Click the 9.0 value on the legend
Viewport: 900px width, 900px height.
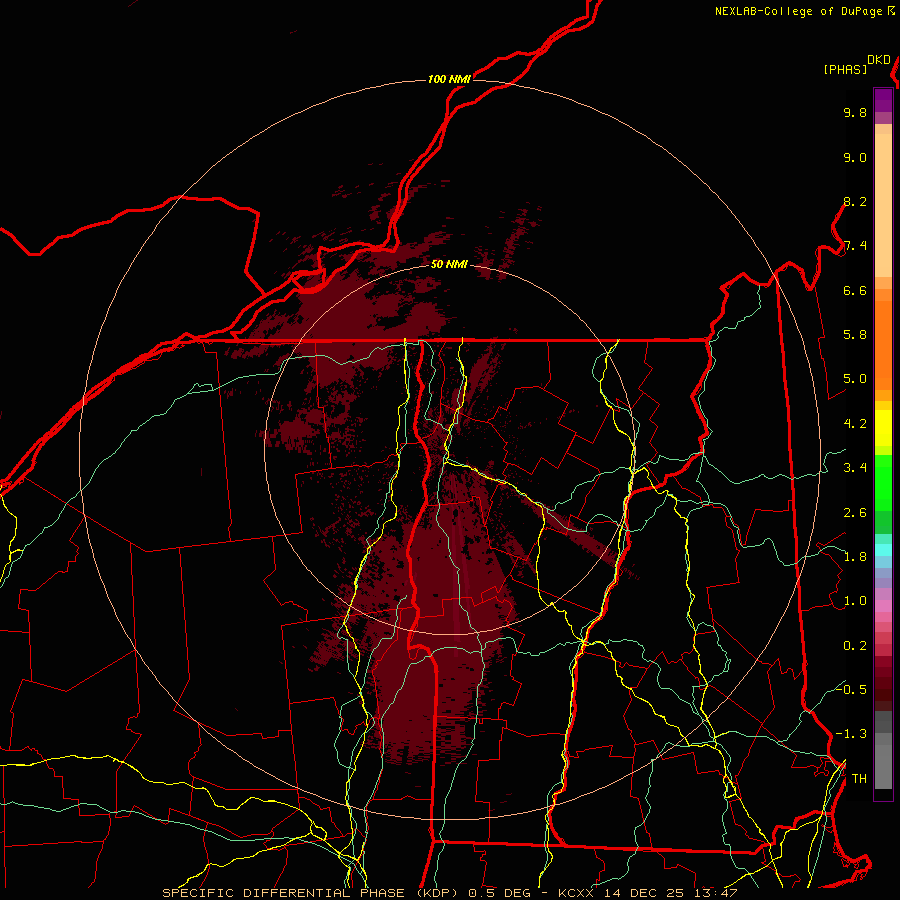855,157
